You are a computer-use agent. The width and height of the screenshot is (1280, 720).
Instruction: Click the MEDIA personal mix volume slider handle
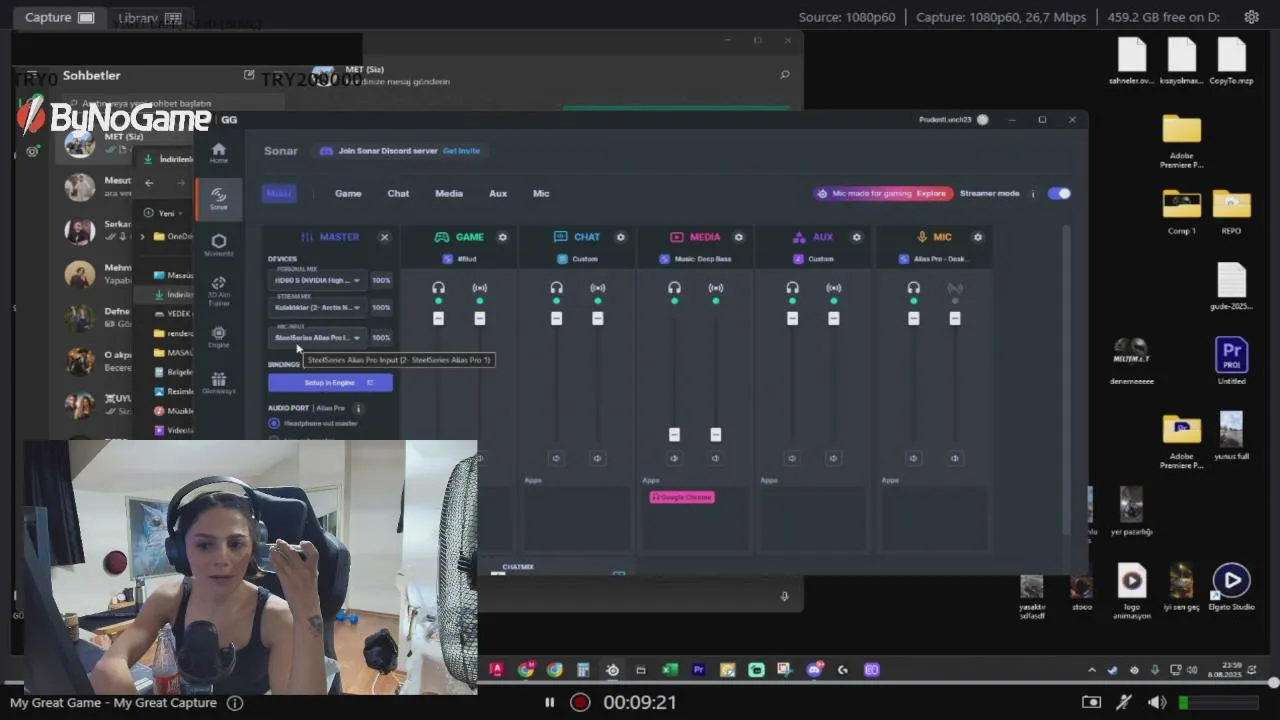pyautogui.click(x=674, y=434)
